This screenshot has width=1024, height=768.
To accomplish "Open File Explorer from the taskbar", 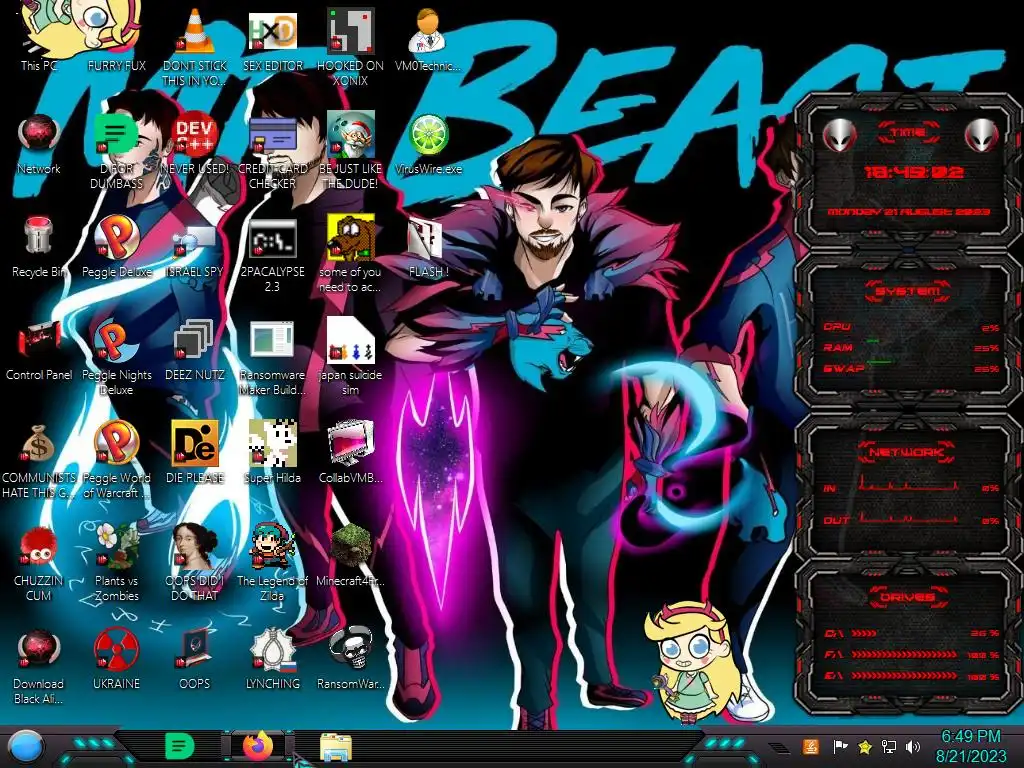I will [336, 747].
